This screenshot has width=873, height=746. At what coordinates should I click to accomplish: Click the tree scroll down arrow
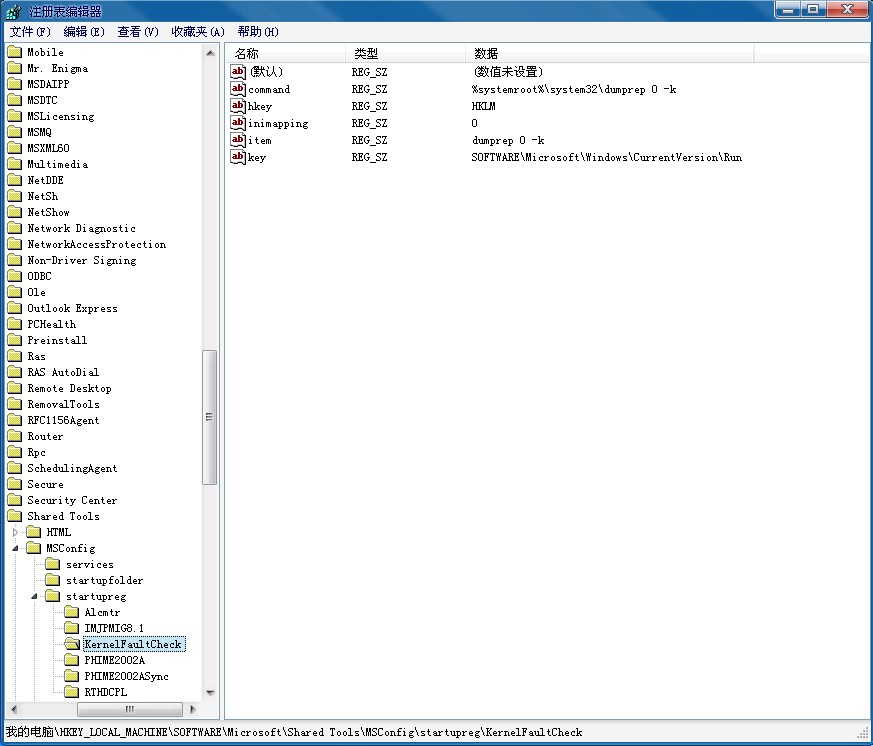(x=210, y=693)
